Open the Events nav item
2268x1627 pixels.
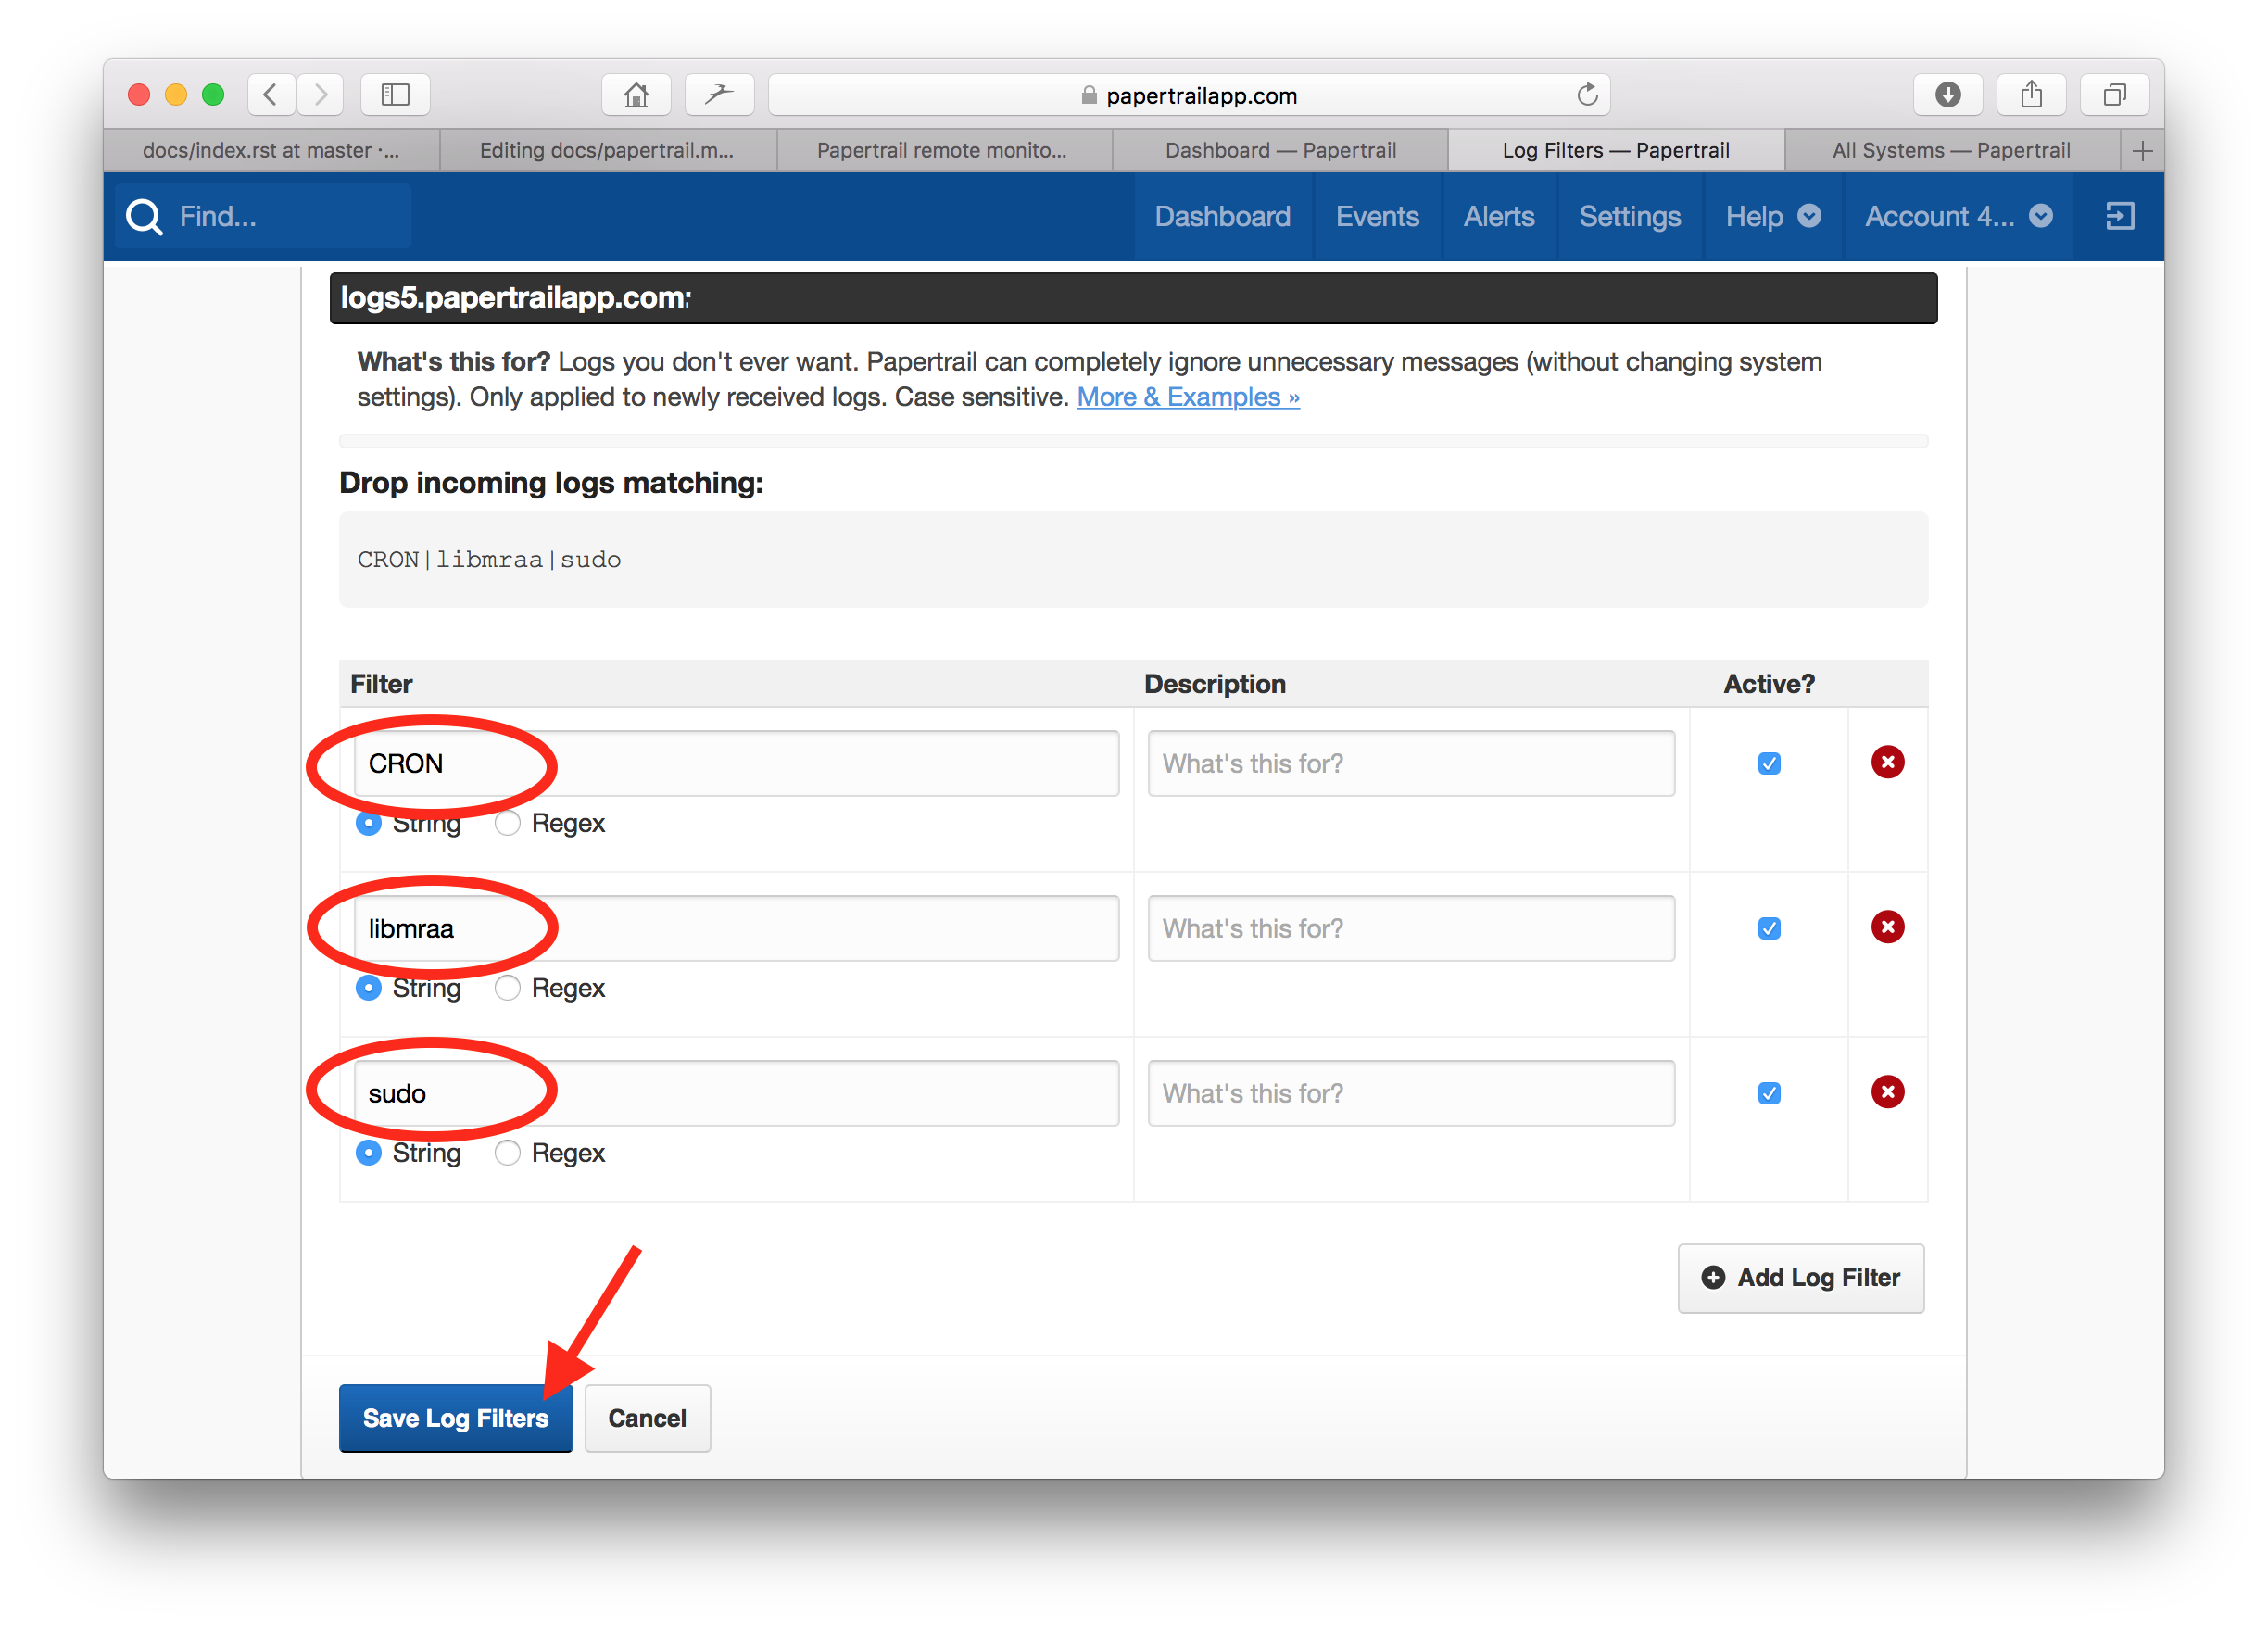(1377, 217)
